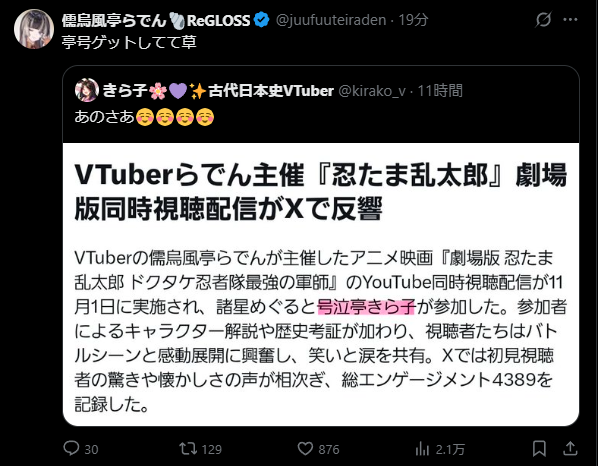
Task: Click the Grok explain icon
Action: pos(543,19)
